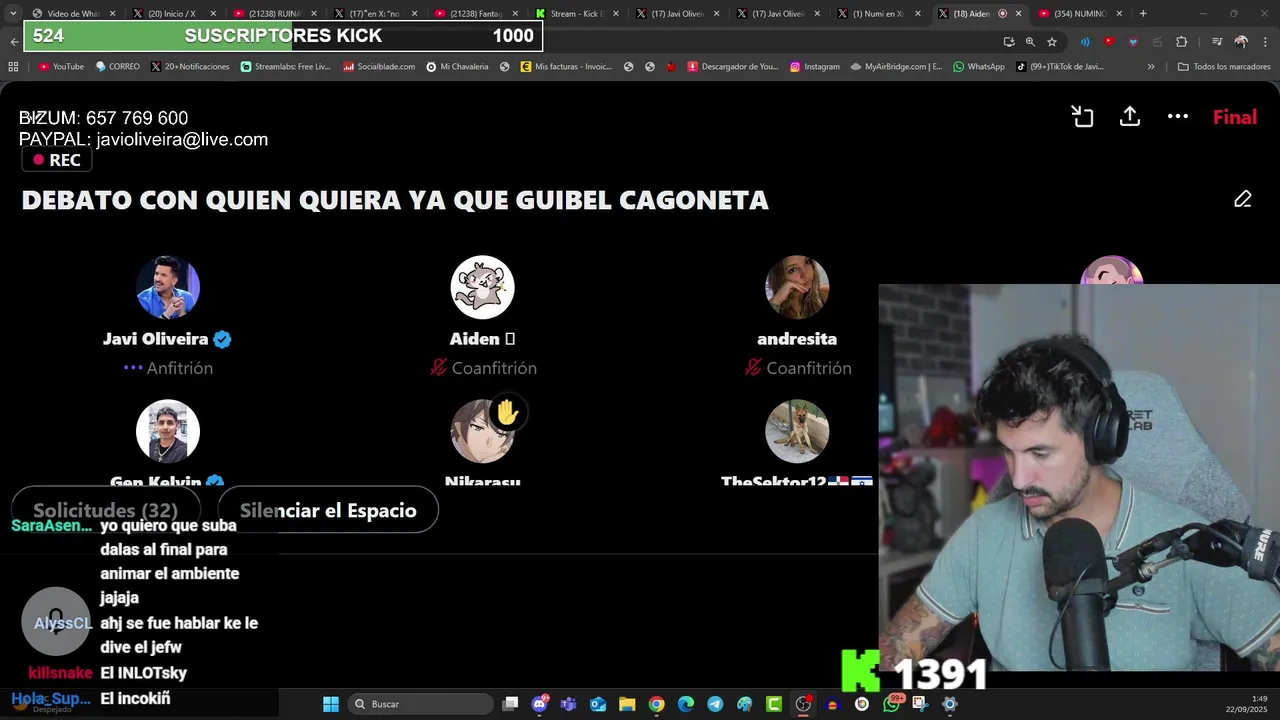The image size is (1280, 720).
Task: Open TheSektor12's dog avatar
Action: [x=797, y=431]
